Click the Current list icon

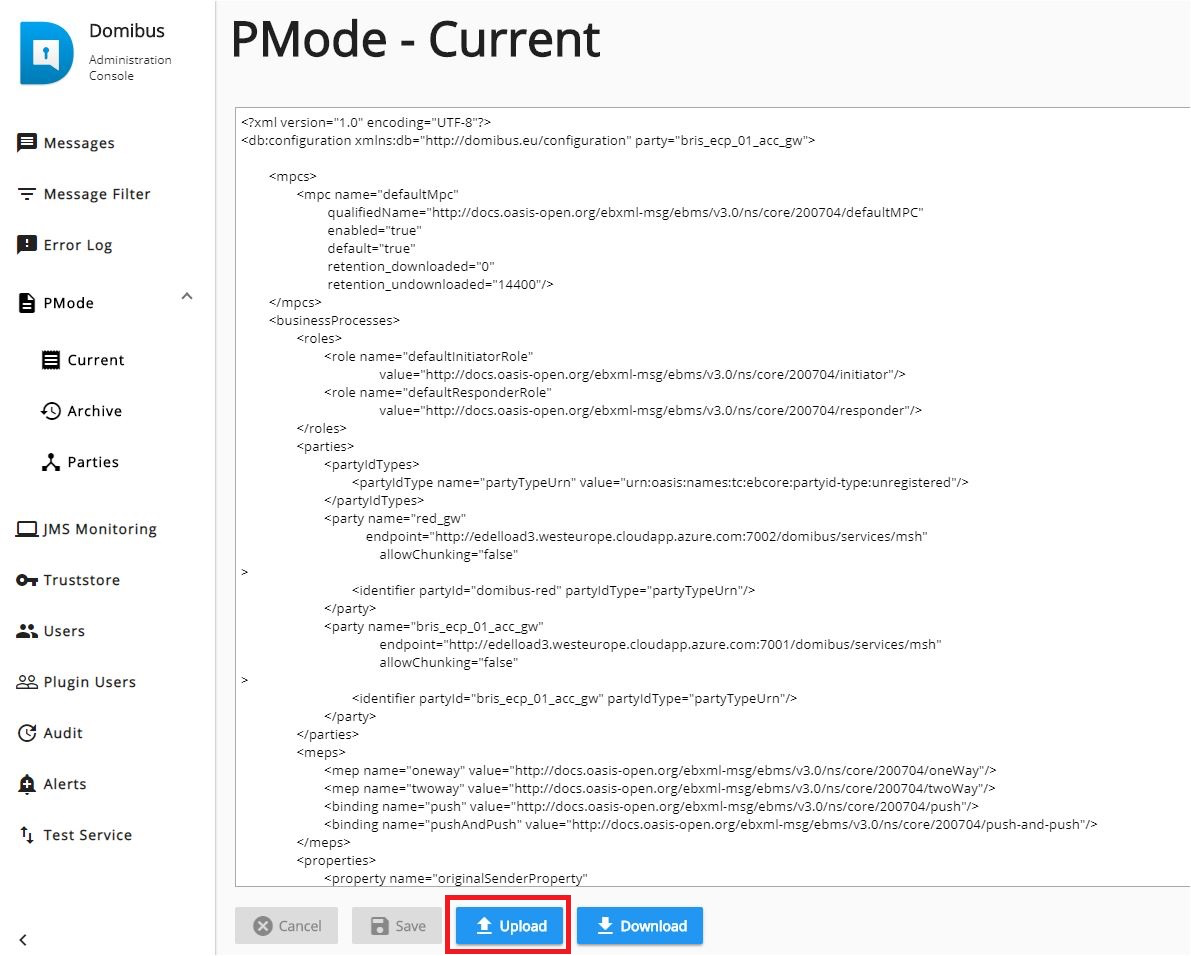click(51, 360)
